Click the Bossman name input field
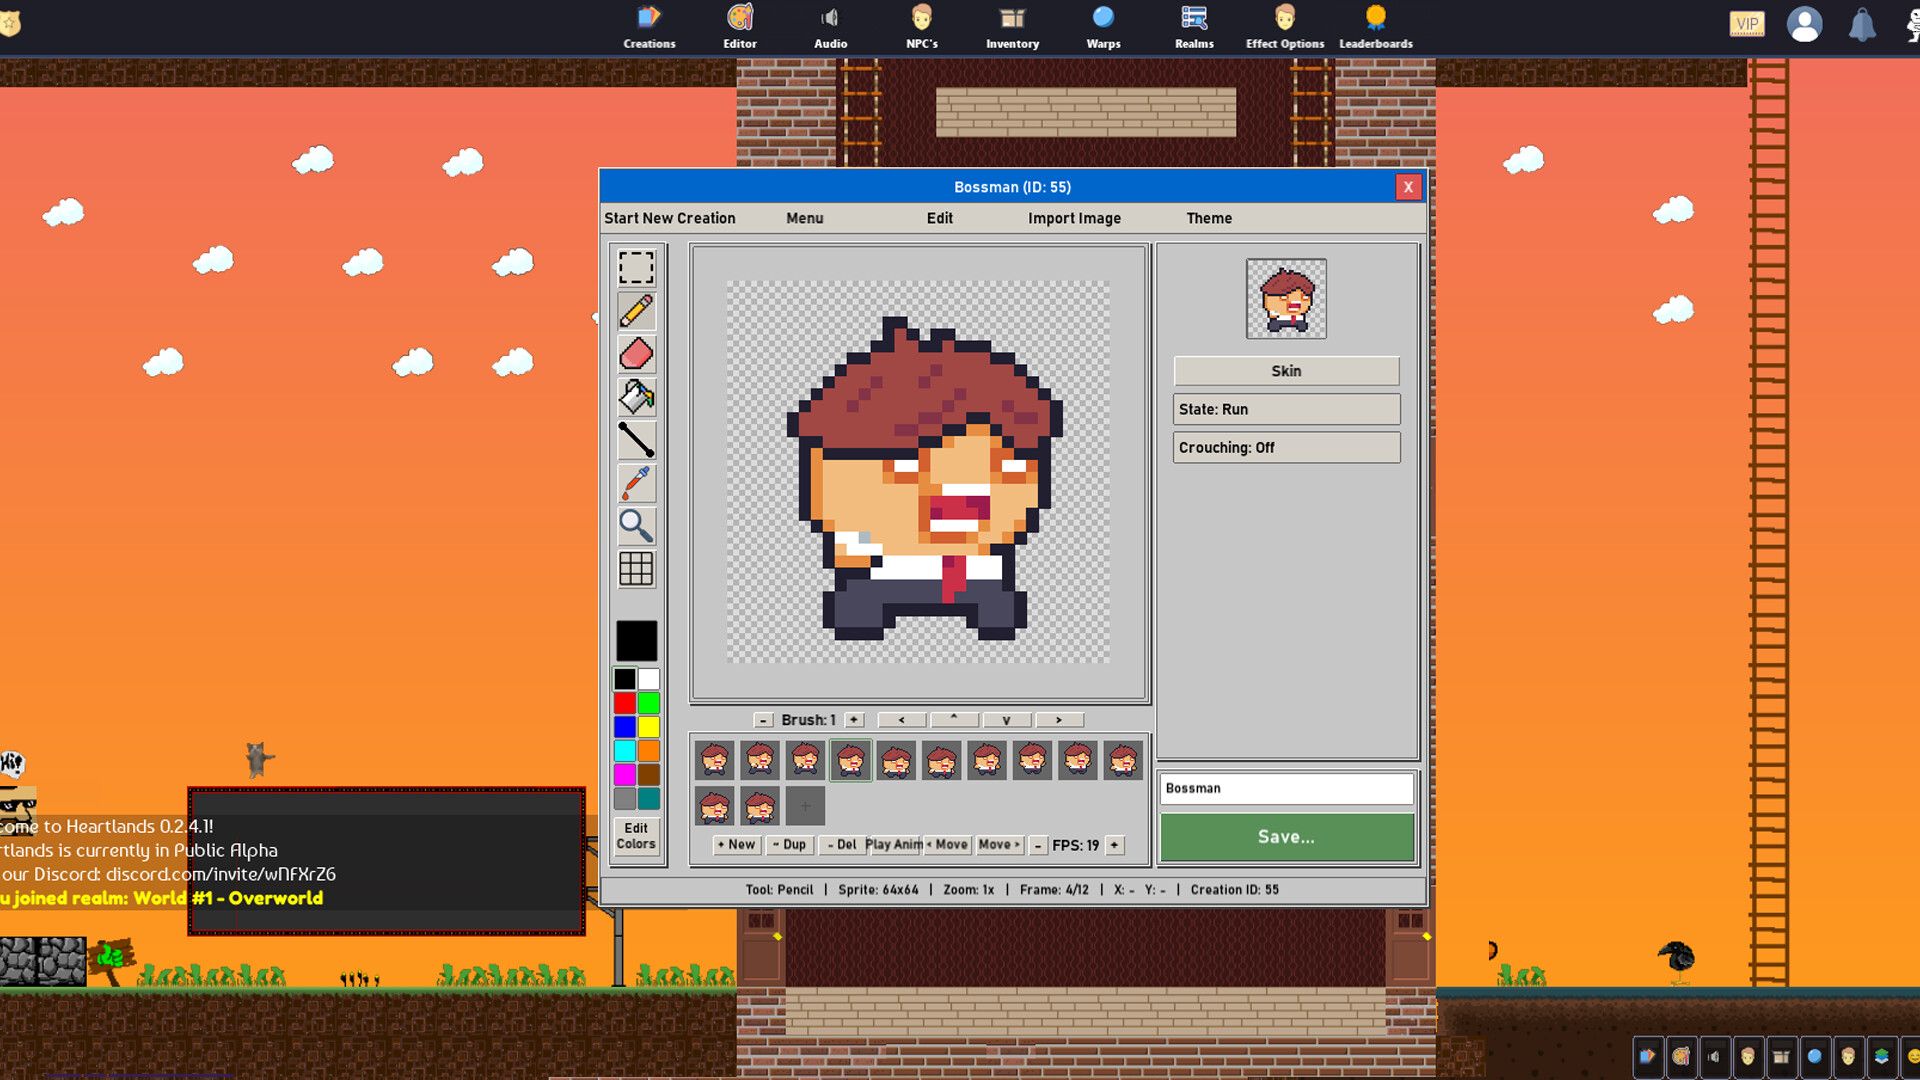Image resolution: width=1920 pixels, height=1080 pixels. (x=1286, y=788)
